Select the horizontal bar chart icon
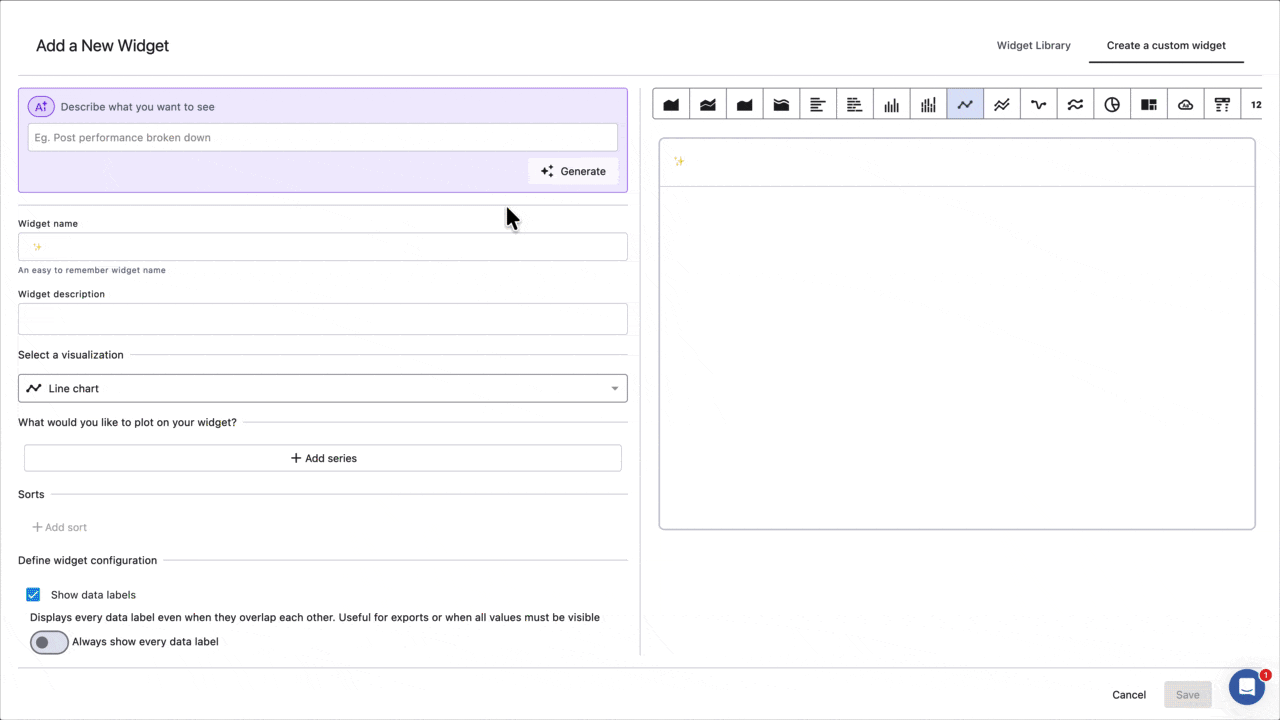 click(x=817, y=104)
